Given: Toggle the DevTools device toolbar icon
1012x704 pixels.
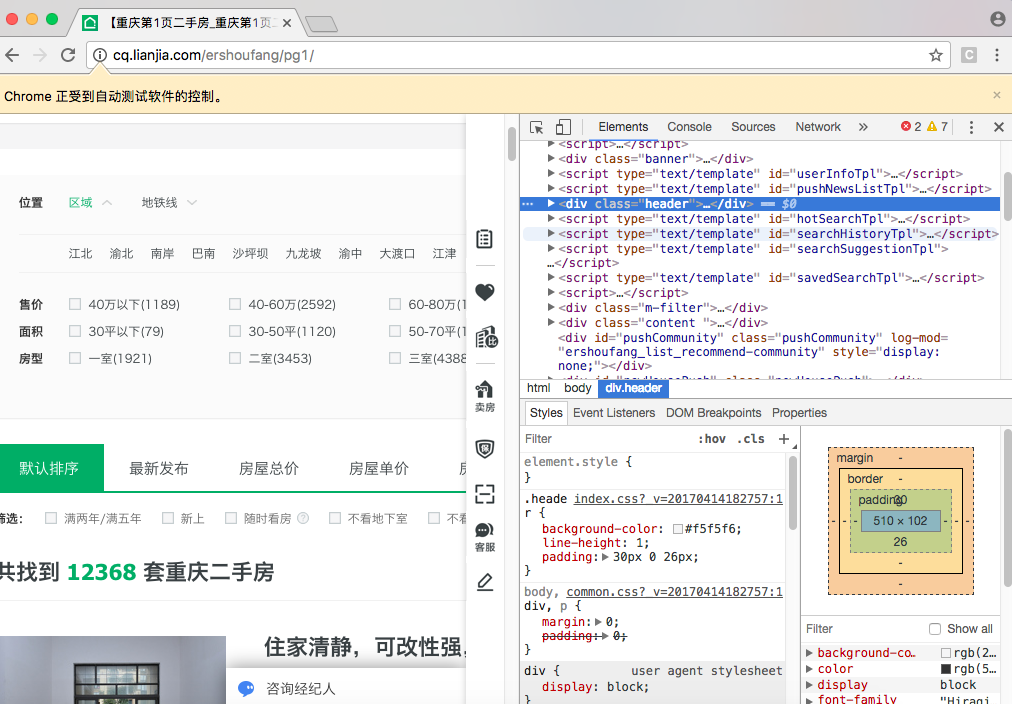Looking at the screenshot, I should [x=563, y=127].
